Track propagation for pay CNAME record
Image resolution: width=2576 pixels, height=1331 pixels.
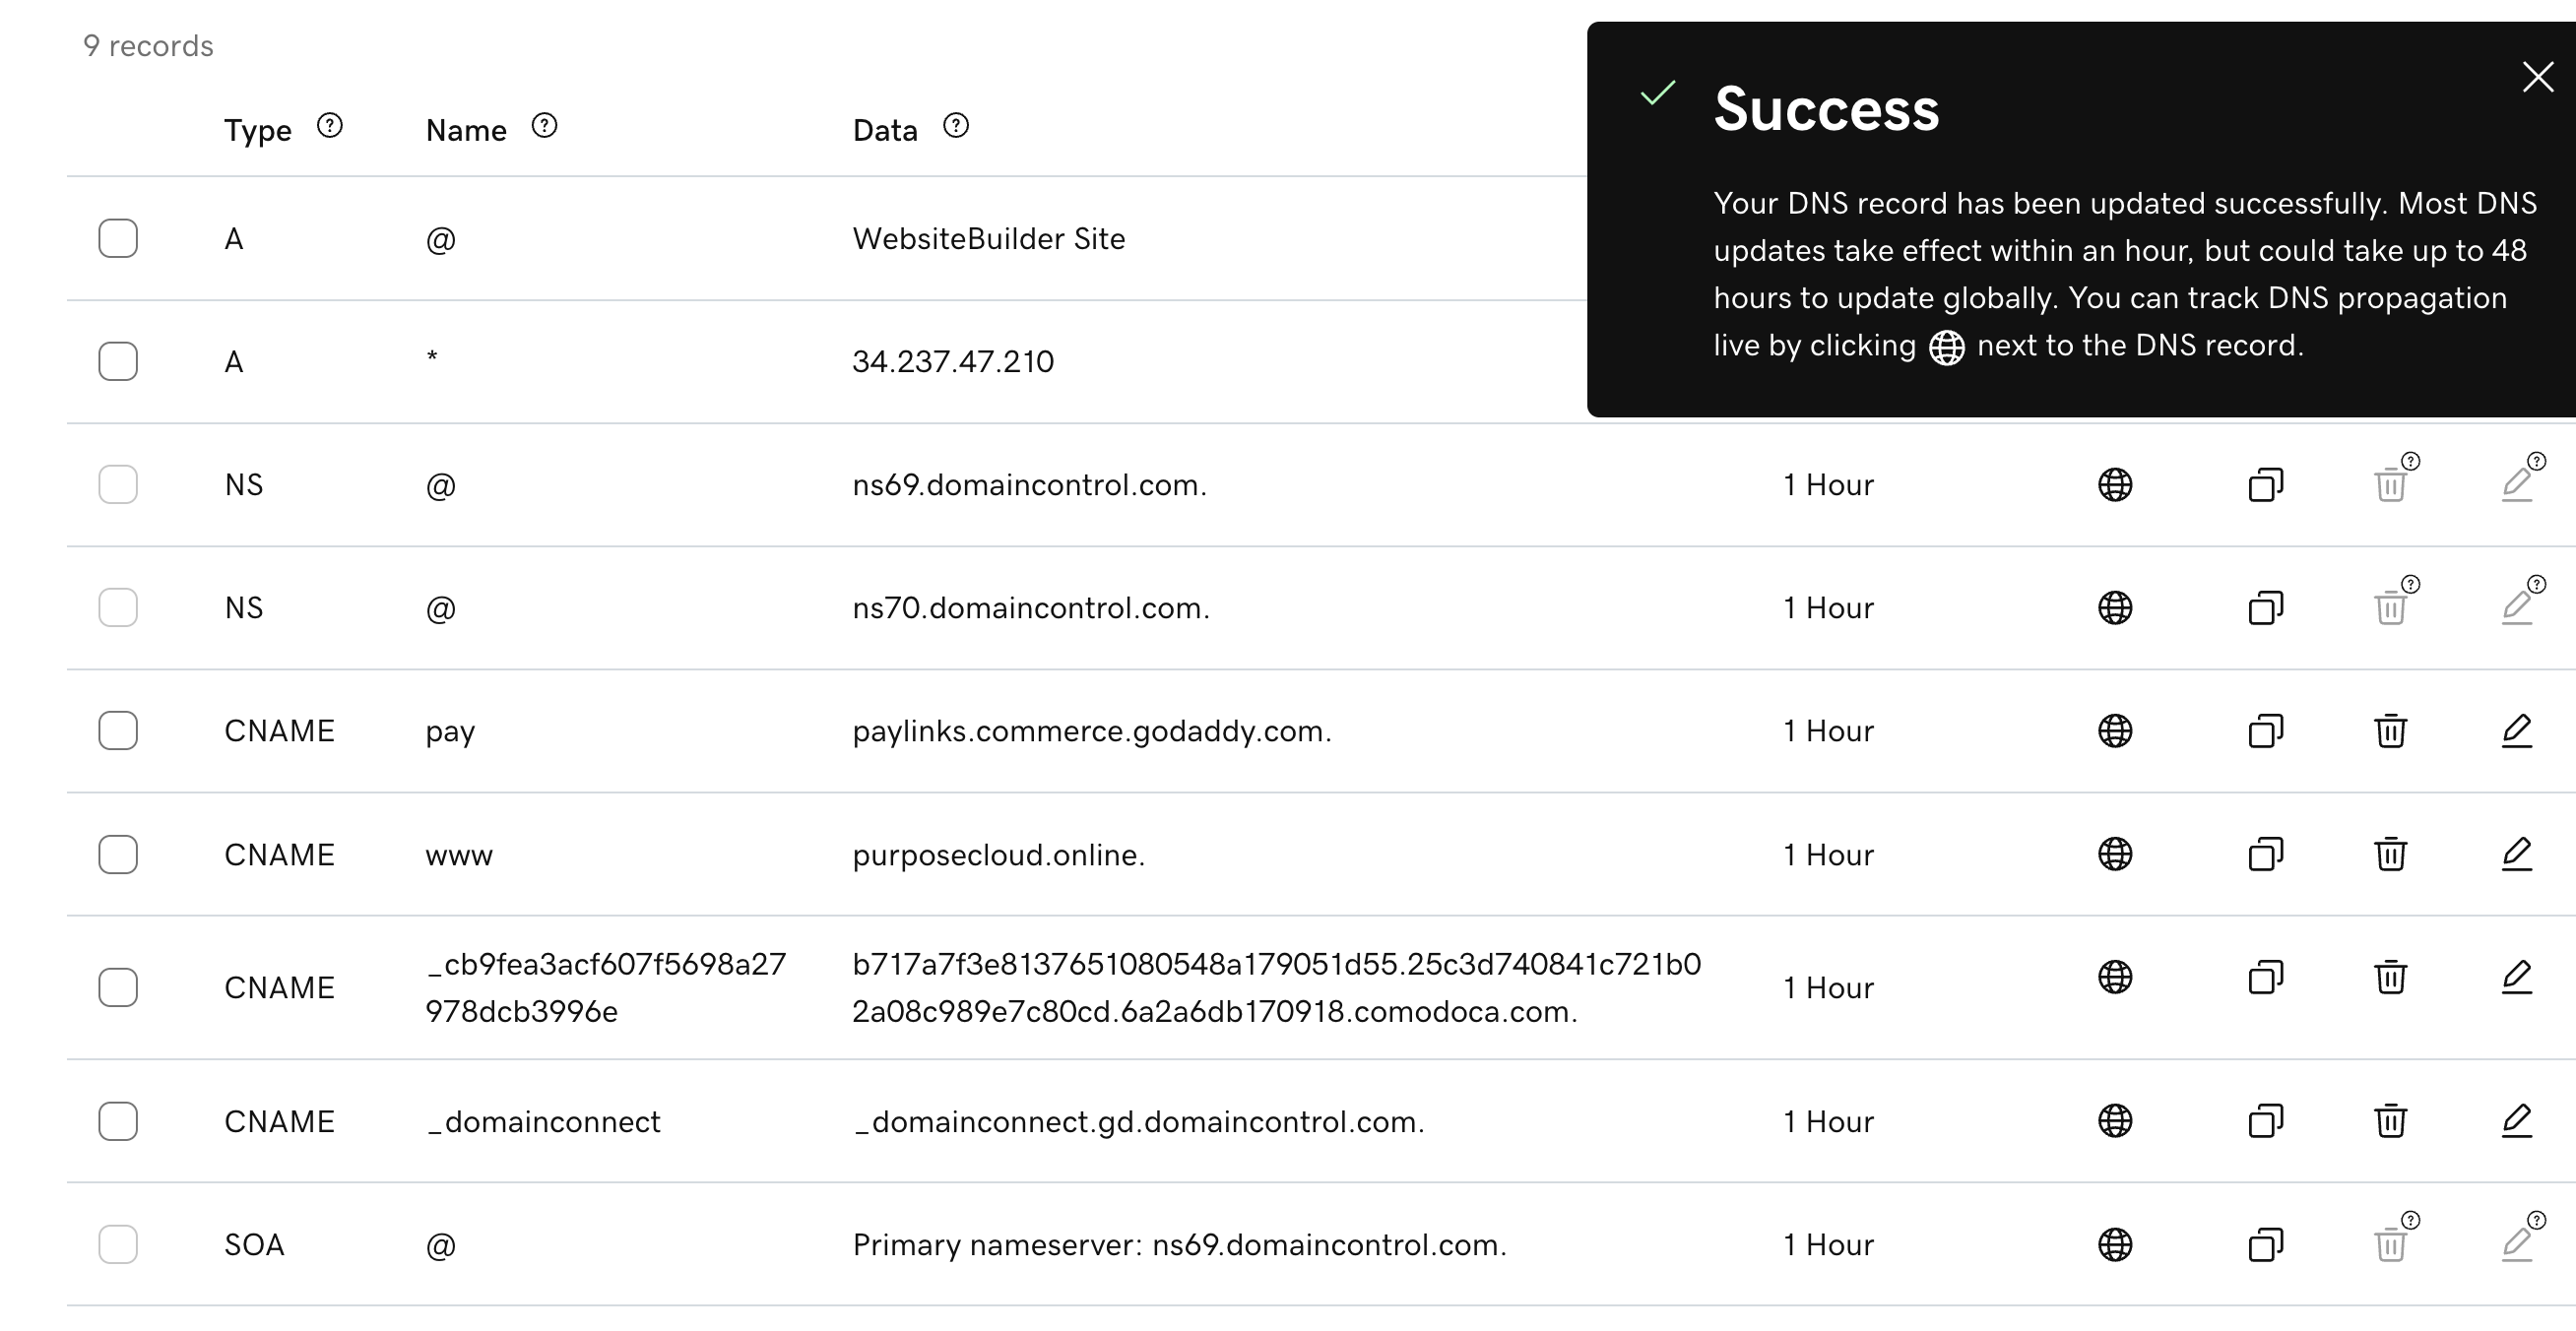2114,731
